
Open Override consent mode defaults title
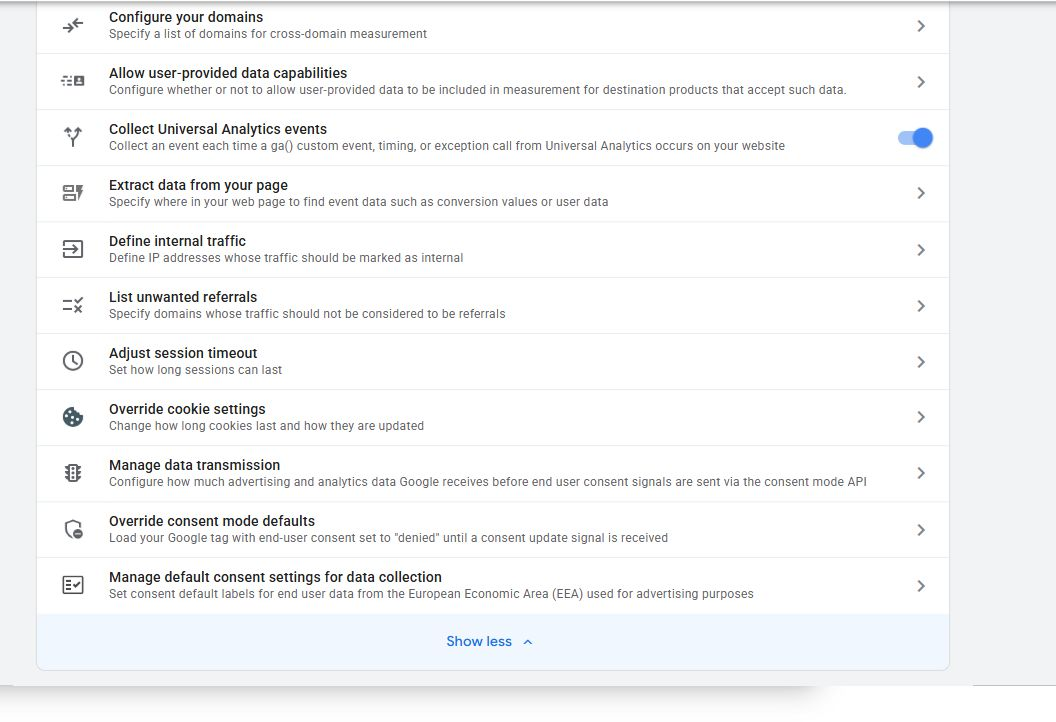click(212, 521)
